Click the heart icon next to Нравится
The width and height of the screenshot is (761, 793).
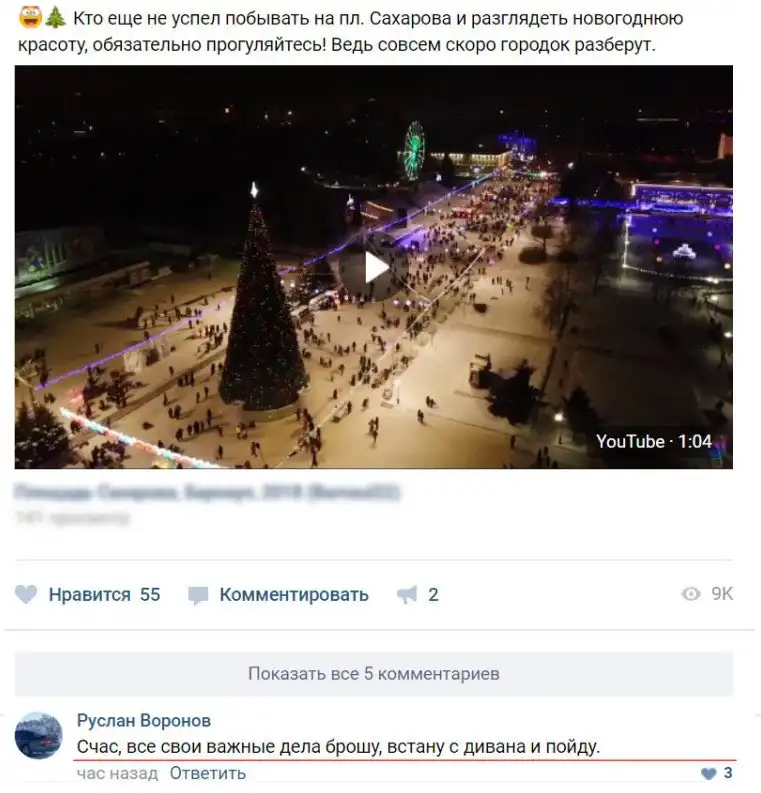[x=26, y=594]
